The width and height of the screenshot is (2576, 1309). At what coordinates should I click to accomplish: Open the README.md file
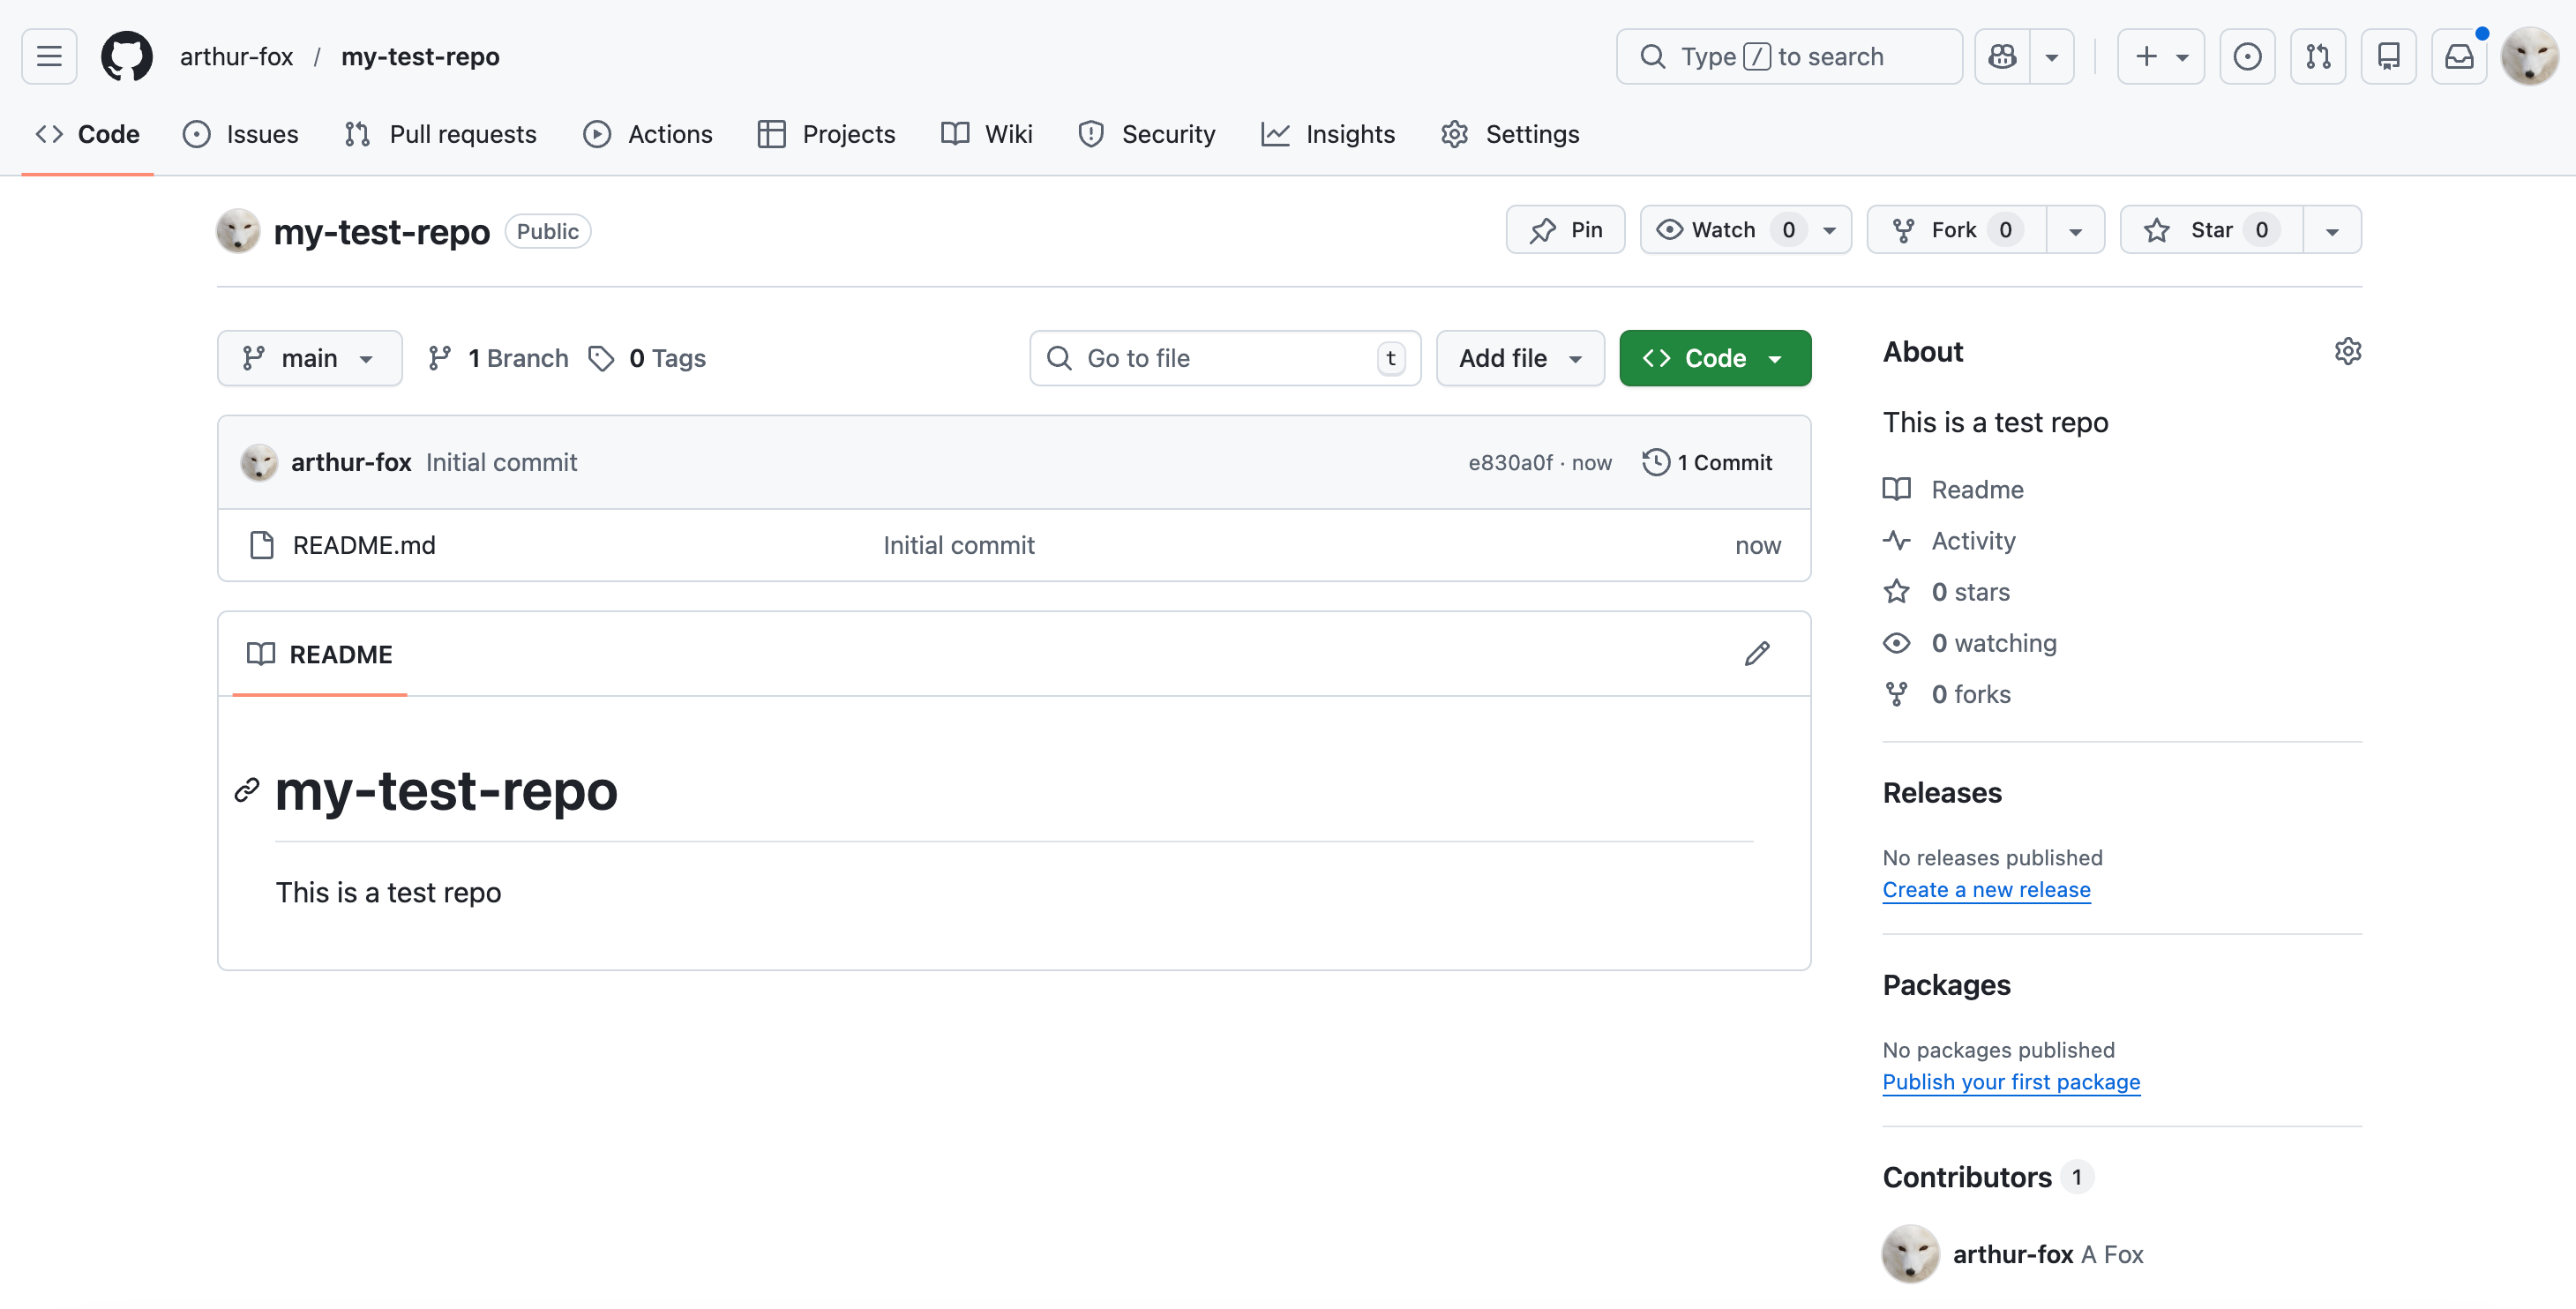(x=364, y=545)
